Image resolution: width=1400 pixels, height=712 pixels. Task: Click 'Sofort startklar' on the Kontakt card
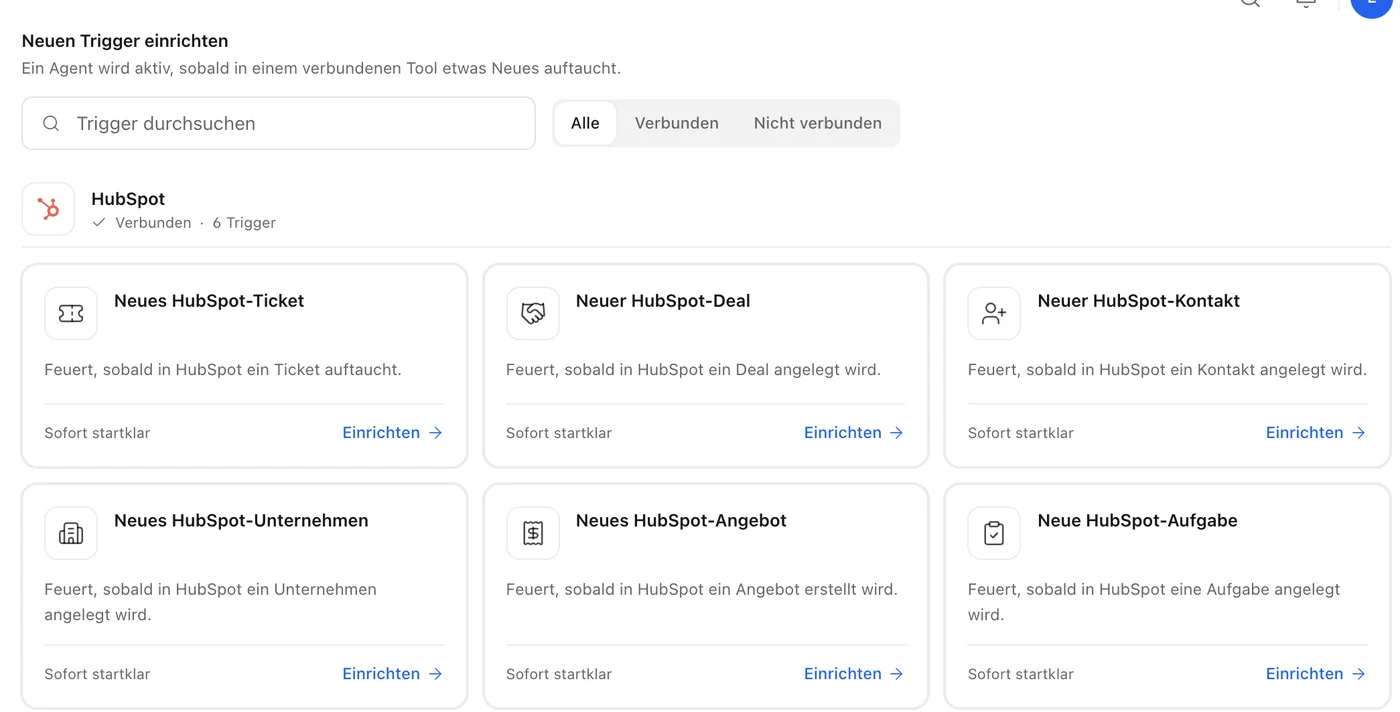1021,433
